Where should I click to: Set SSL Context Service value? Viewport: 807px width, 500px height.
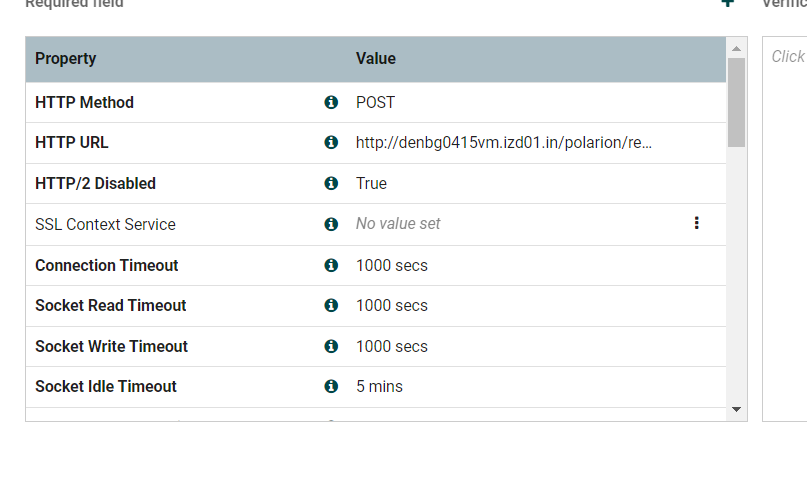398,224
